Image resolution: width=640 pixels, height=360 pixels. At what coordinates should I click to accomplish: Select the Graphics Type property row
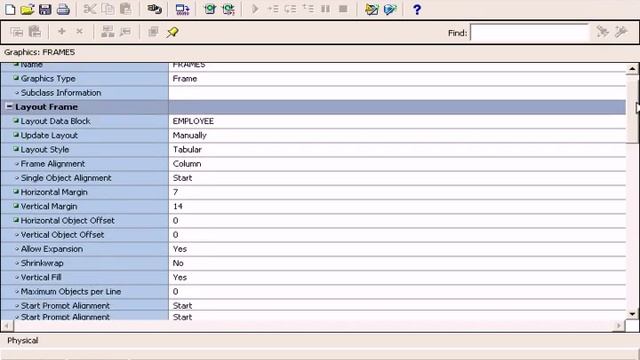(85, 78)
